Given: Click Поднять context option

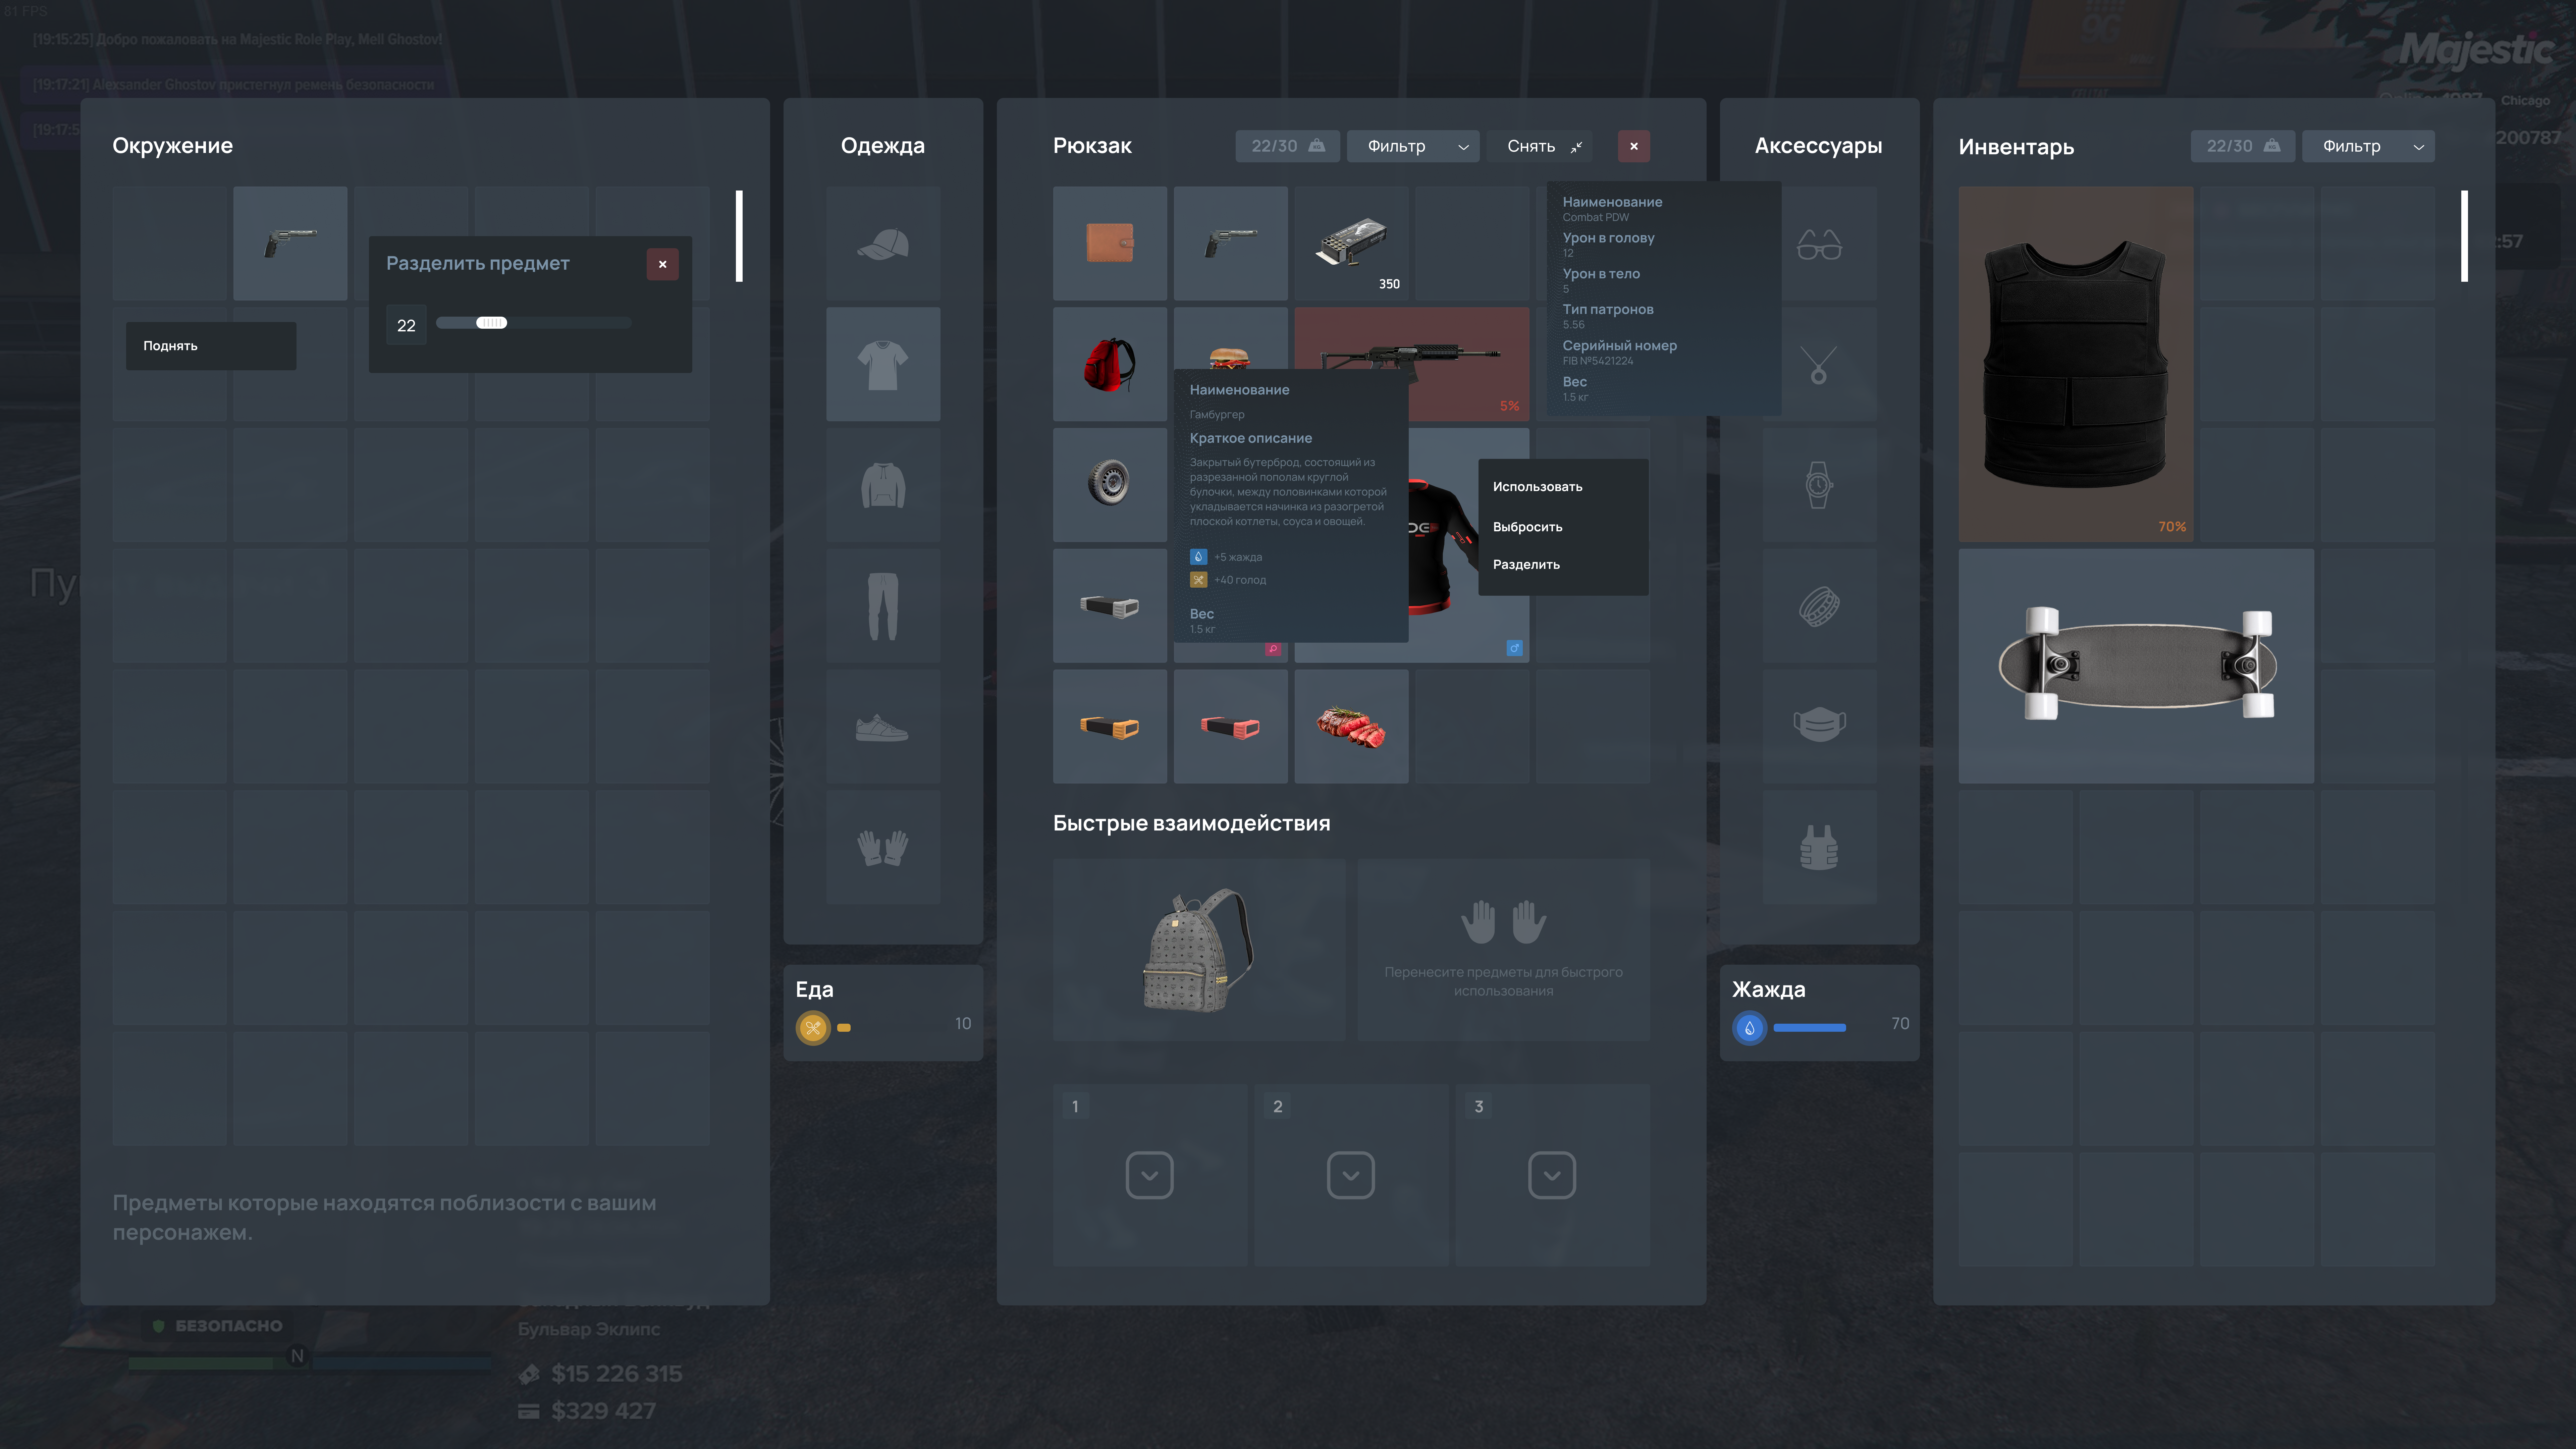Looking at the screenshot, I should (x=211, y=346).
